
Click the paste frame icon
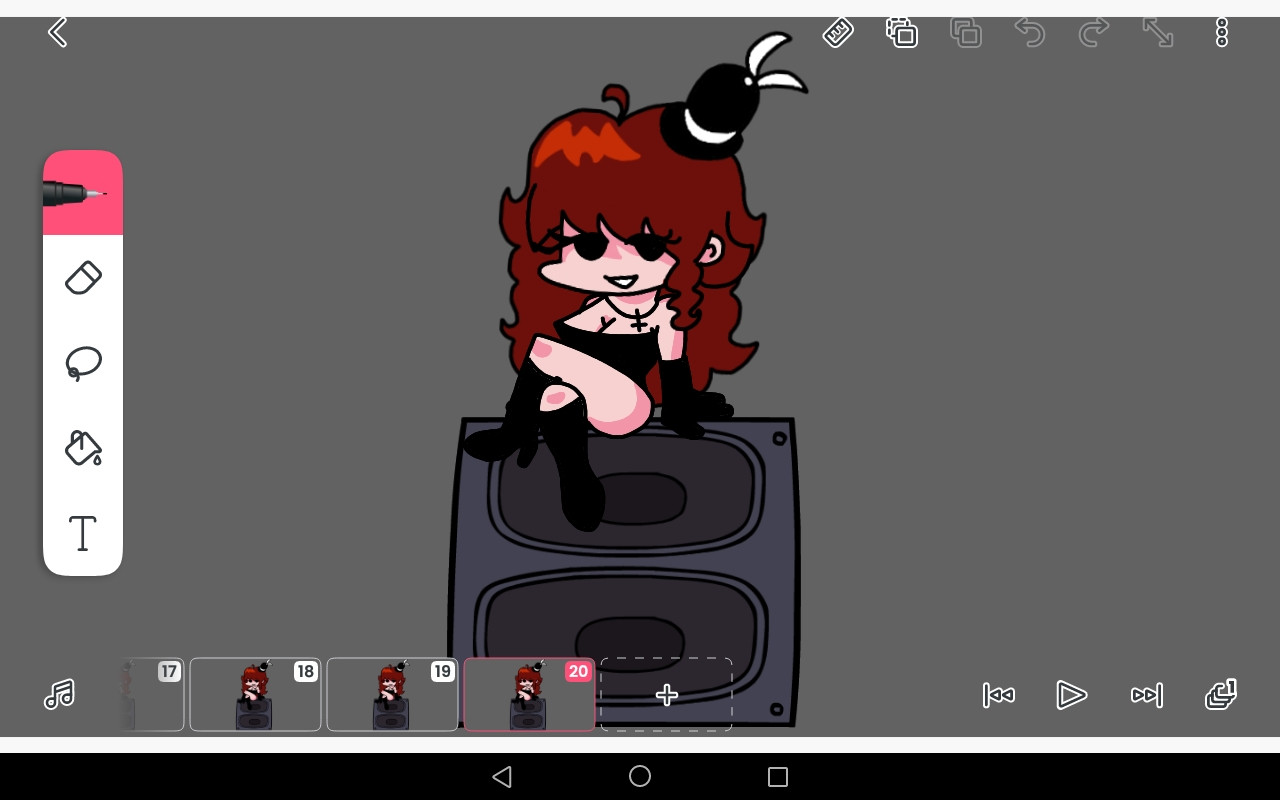point(966,33)
